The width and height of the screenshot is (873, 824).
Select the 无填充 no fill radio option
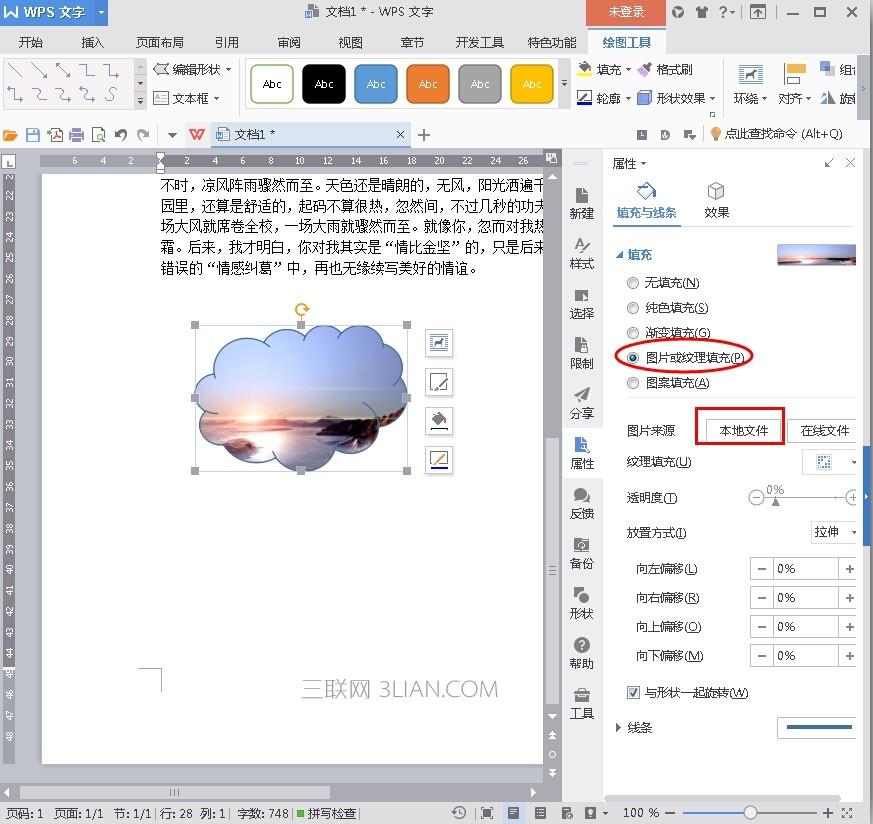tap(632, 284)
